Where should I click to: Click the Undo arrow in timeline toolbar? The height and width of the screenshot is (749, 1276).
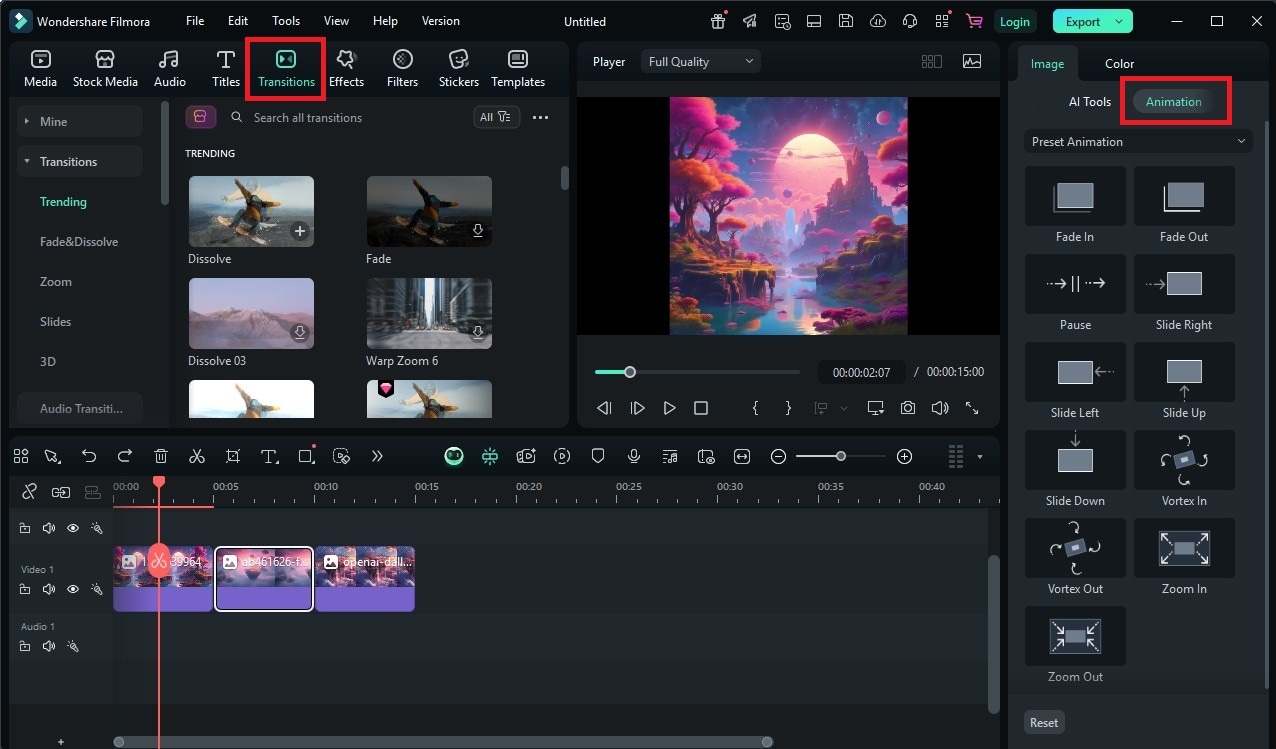click(x=89, y=456)
